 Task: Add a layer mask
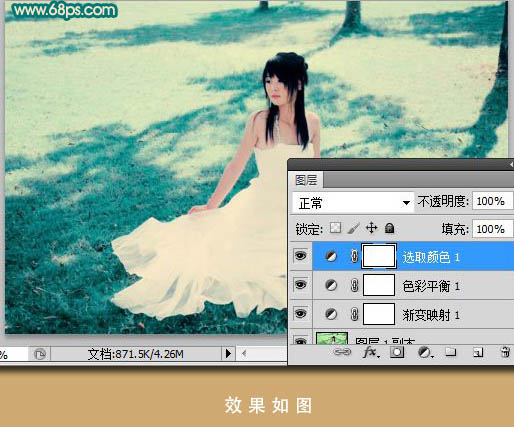pyautogui.click(x=397, y=352)
